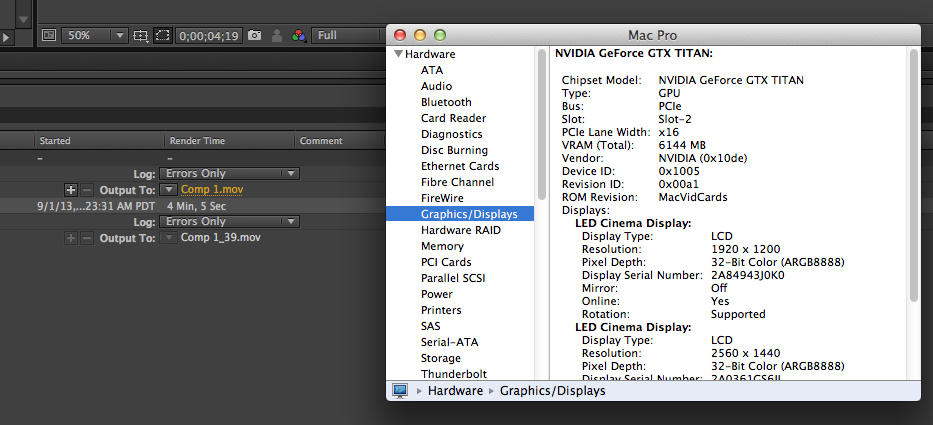Click the Started column header
This screenshot has width=933, height=425.
[55, 141]
